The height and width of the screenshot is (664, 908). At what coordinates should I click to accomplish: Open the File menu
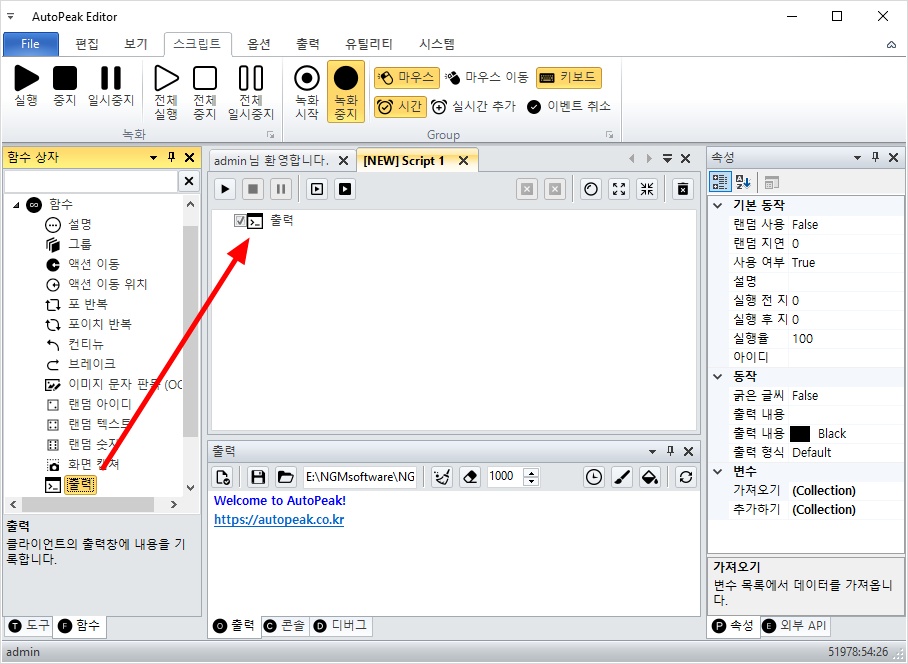coord(30,44)
